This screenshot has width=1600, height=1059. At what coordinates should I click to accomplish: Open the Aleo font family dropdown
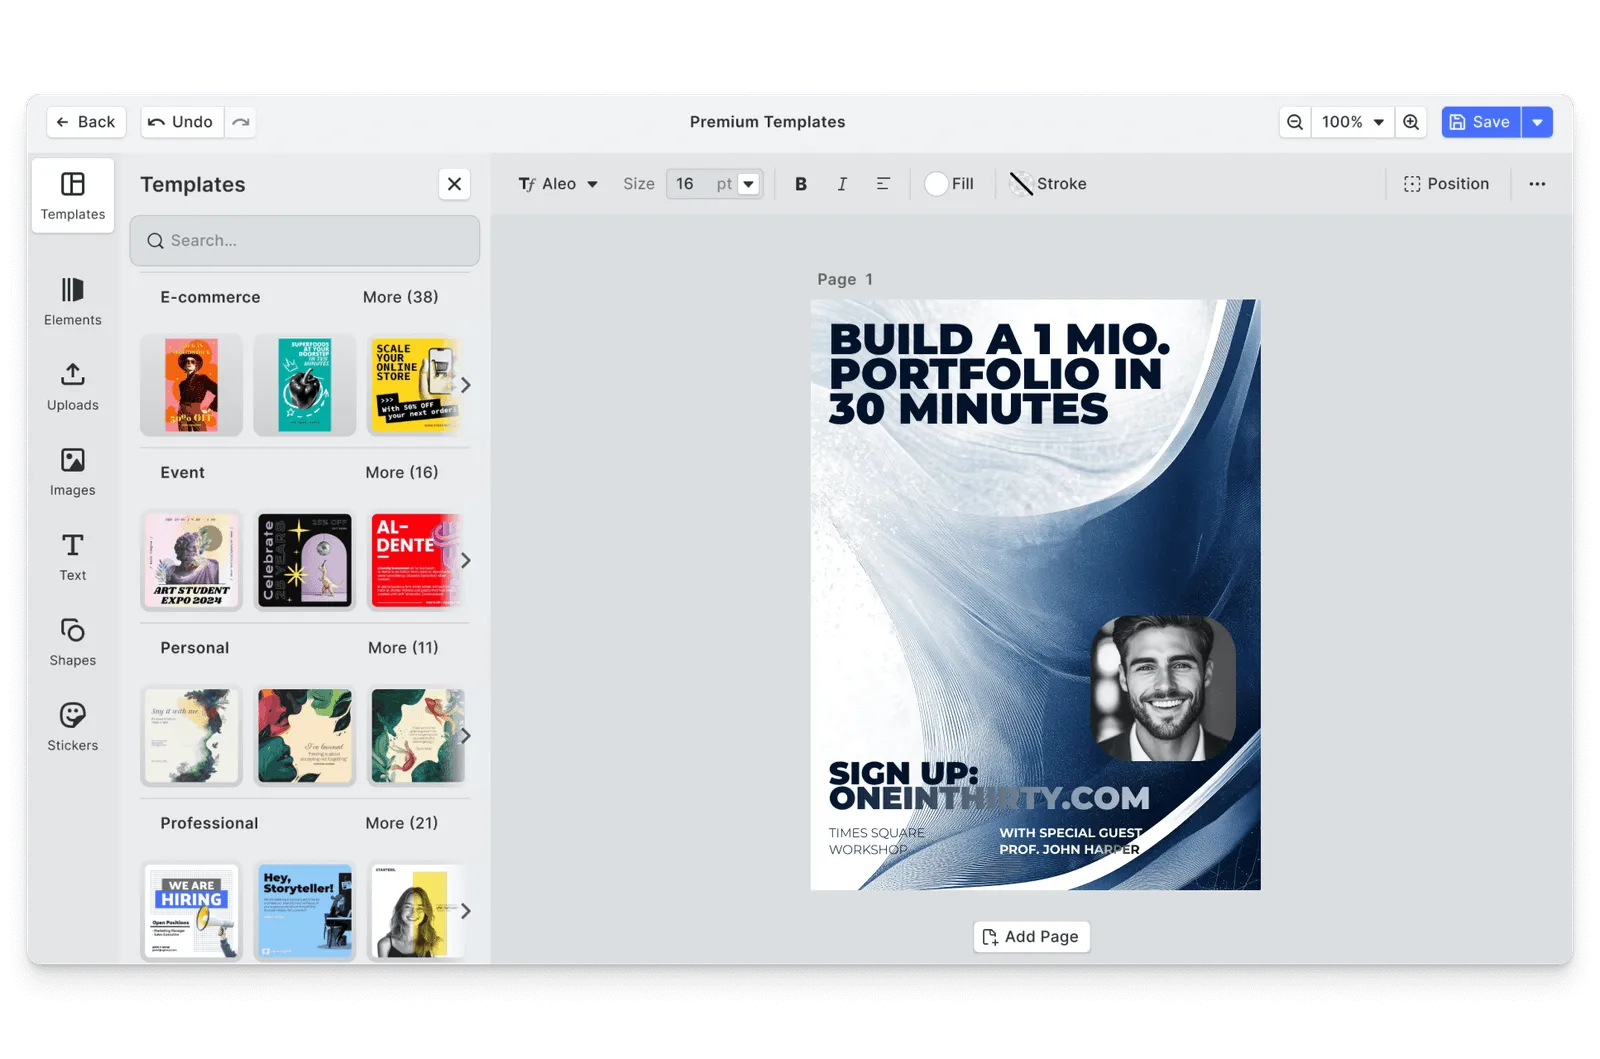coord(558,184)
